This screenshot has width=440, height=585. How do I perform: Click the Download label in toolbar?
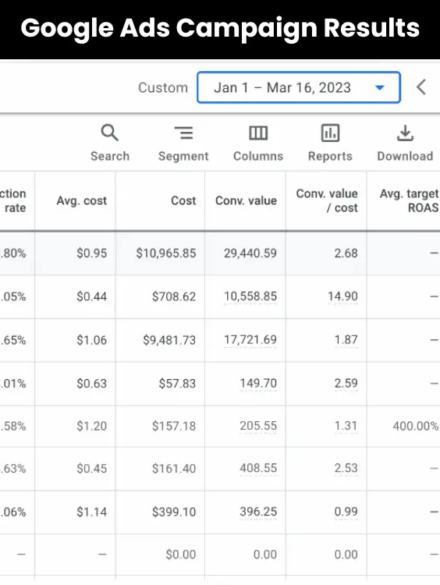405,156
